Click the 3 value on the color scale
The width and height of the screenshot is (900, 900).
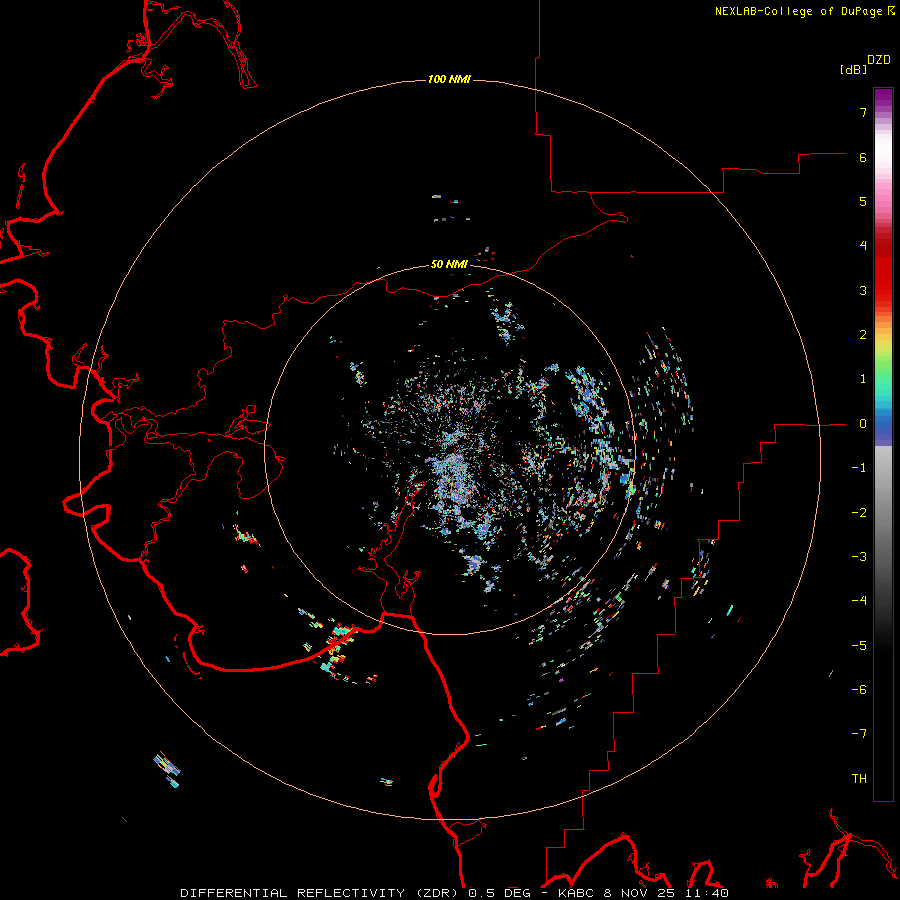tap(863, 290)
